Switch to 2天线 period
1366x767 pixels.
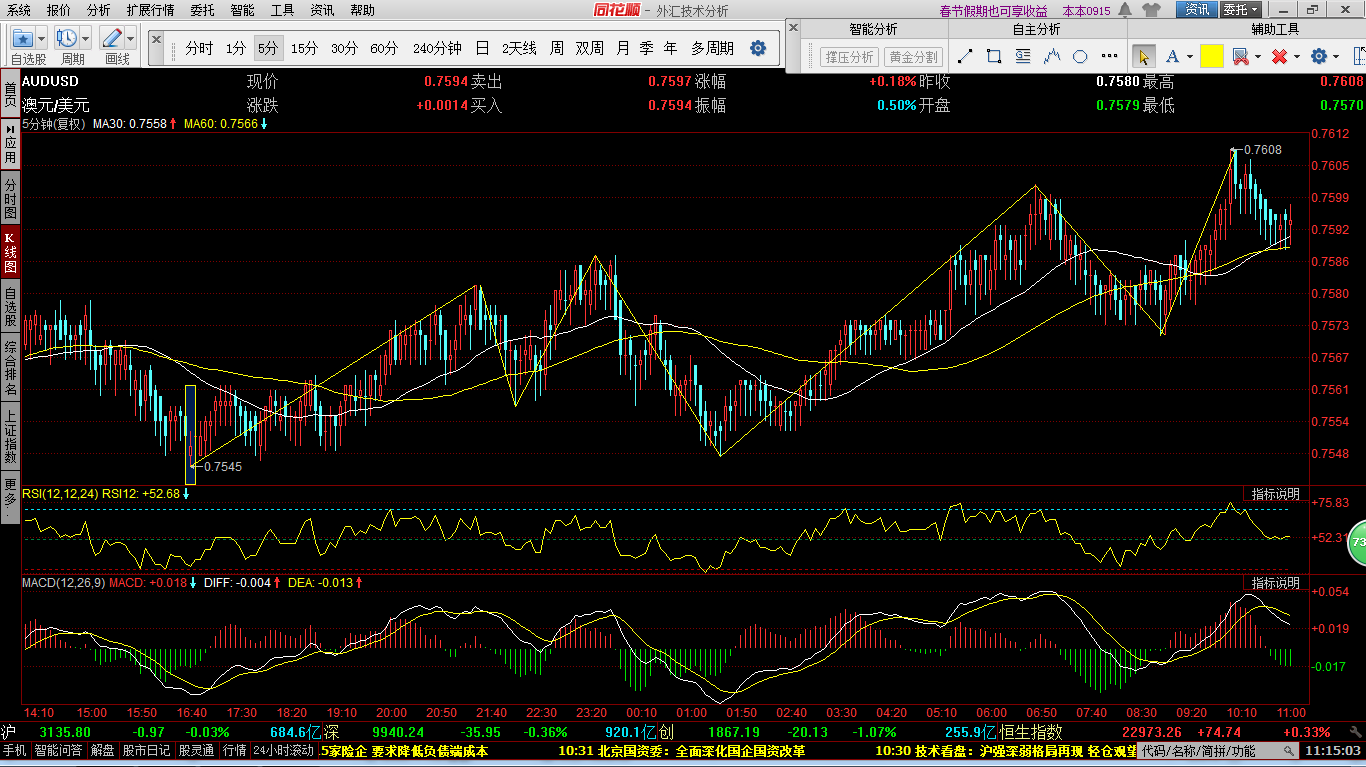click(519, 48)
